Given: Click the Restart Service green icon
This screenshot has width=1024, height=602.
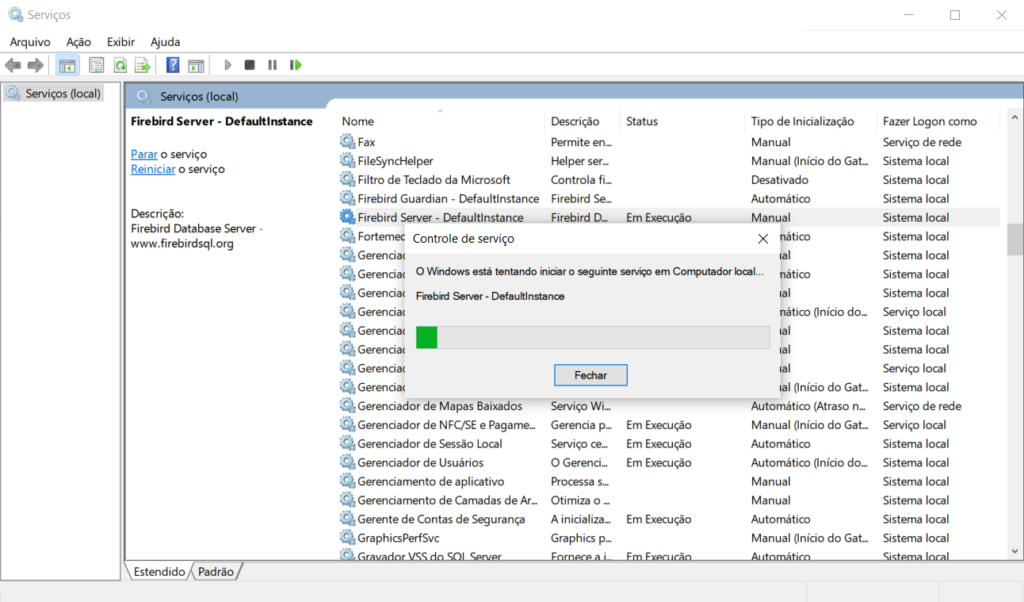Looking at the screenshot, I should pos(296,65).
